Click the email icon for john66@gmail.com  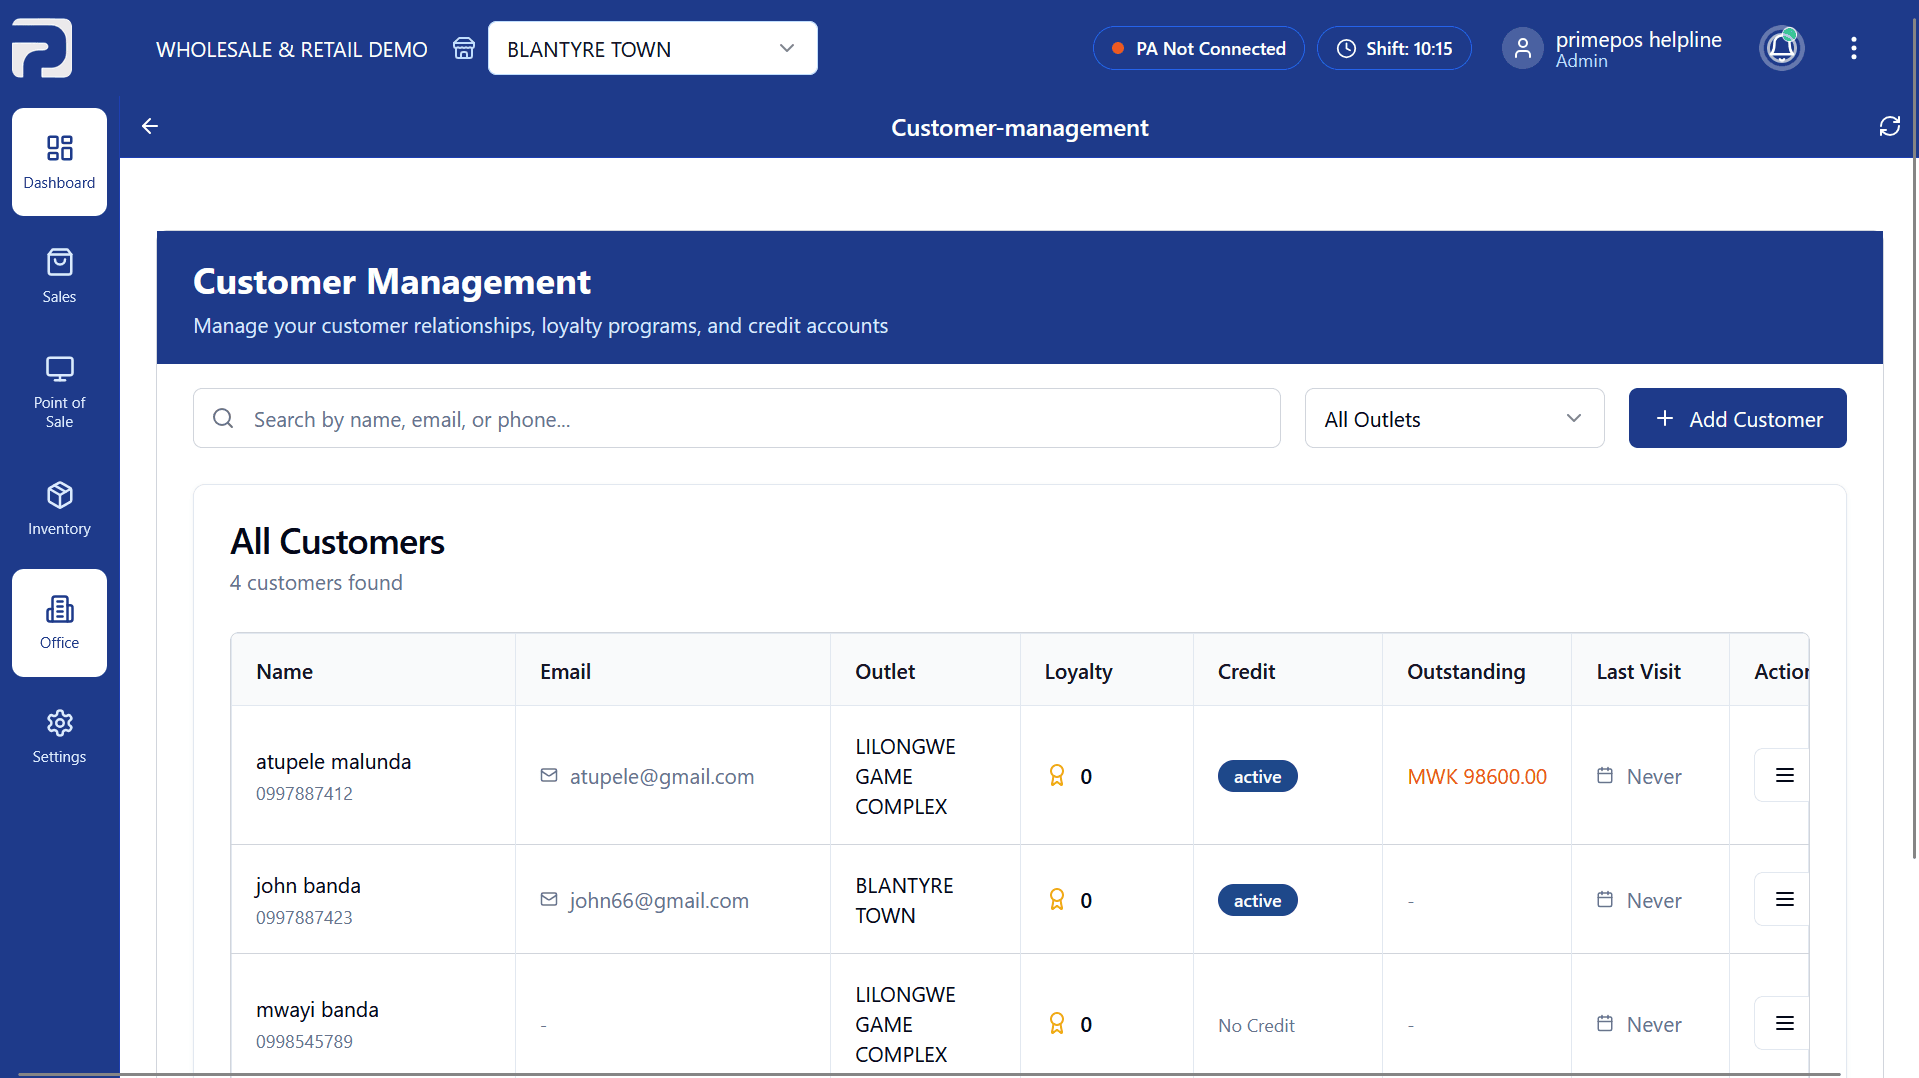[549, 899]
